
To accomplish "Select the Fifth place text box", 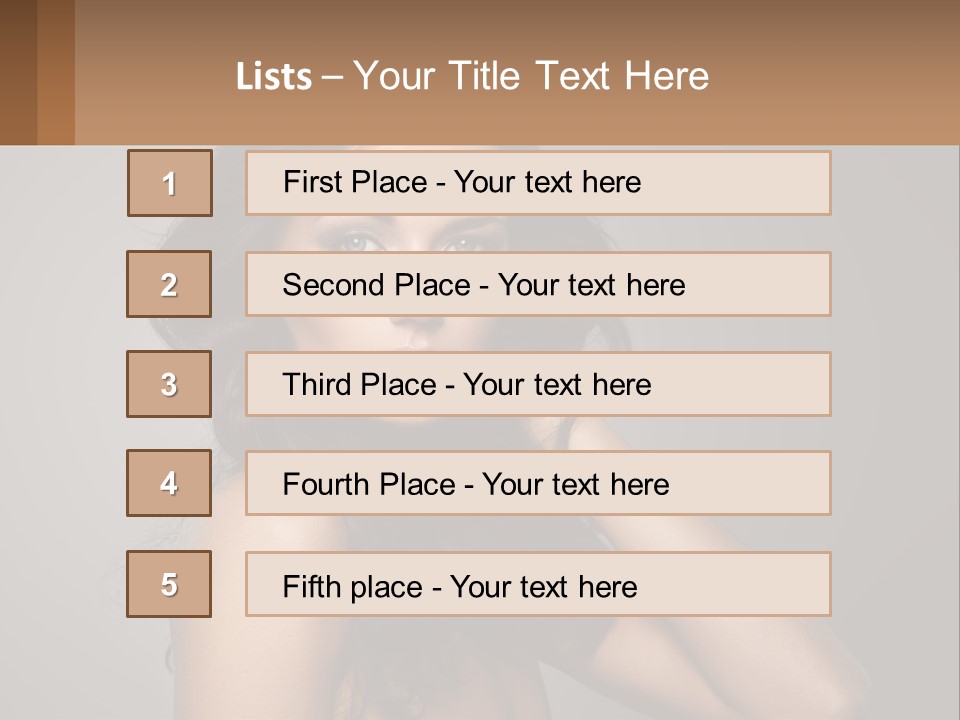I will (538, 584).
